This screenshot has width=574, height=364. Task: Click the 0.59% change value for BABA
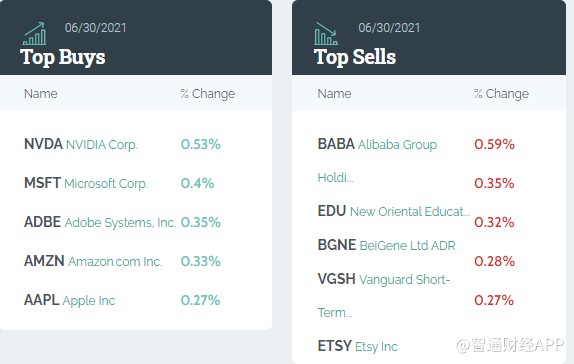[x=494, y=144]
